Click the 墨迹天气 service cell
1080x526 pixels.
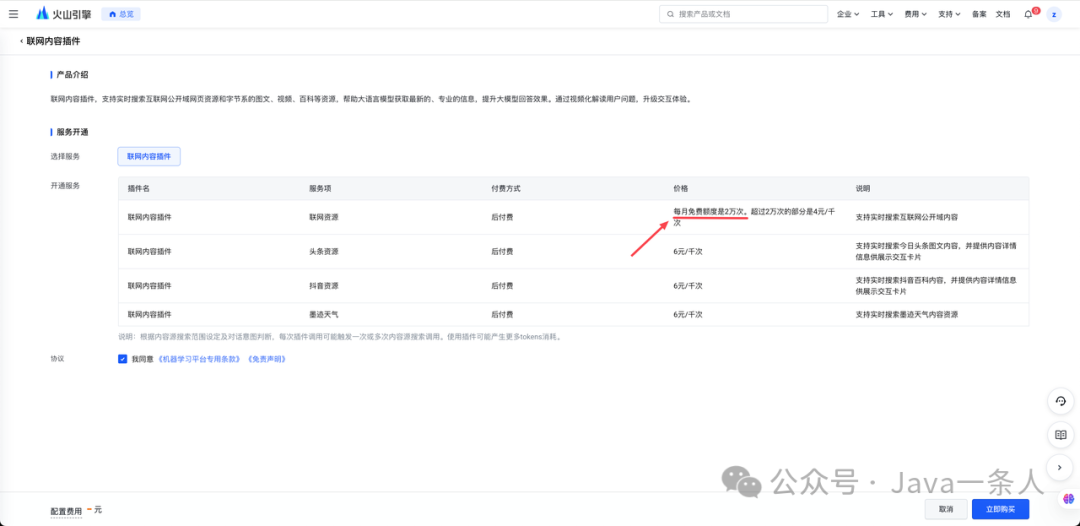(x=324, y=315)
